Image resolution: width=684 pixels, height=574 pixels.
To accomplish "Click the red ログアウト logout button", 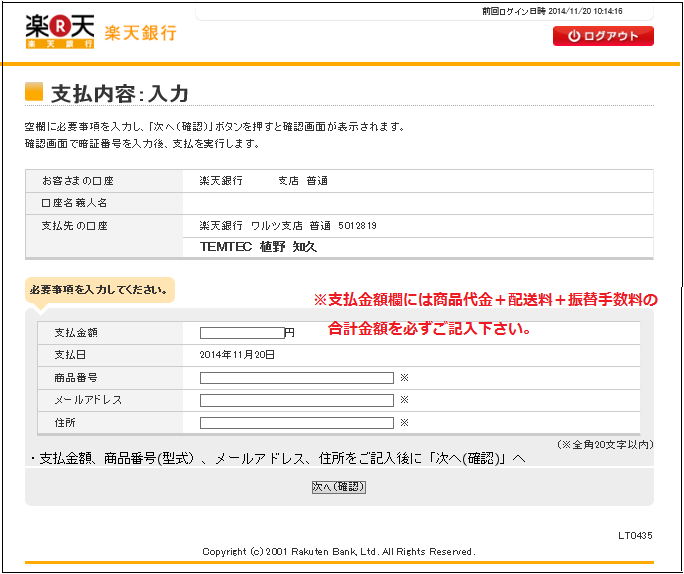I will (603, 36).
